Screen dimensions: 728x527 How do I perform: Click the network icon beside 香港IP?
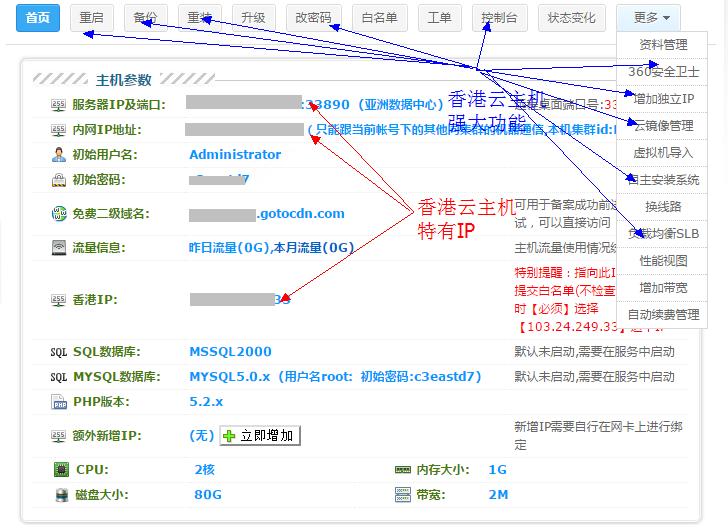(58, 300)
